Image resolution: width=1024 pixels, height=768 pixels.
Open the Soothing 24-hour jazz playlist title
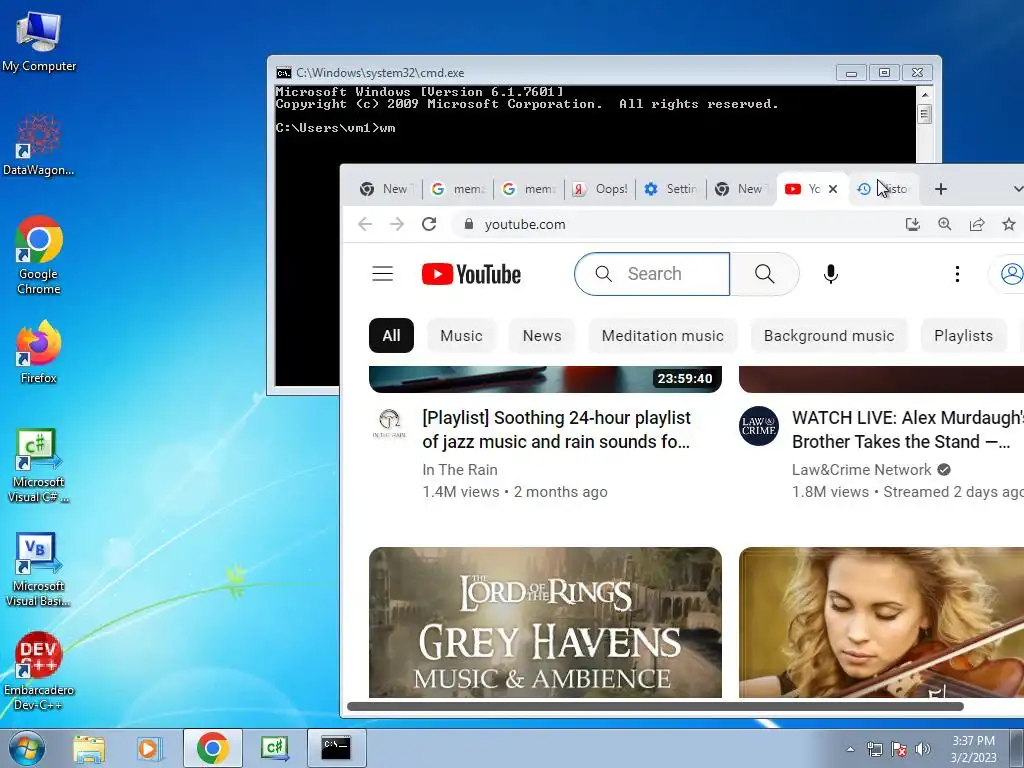[x=556, y=430]
